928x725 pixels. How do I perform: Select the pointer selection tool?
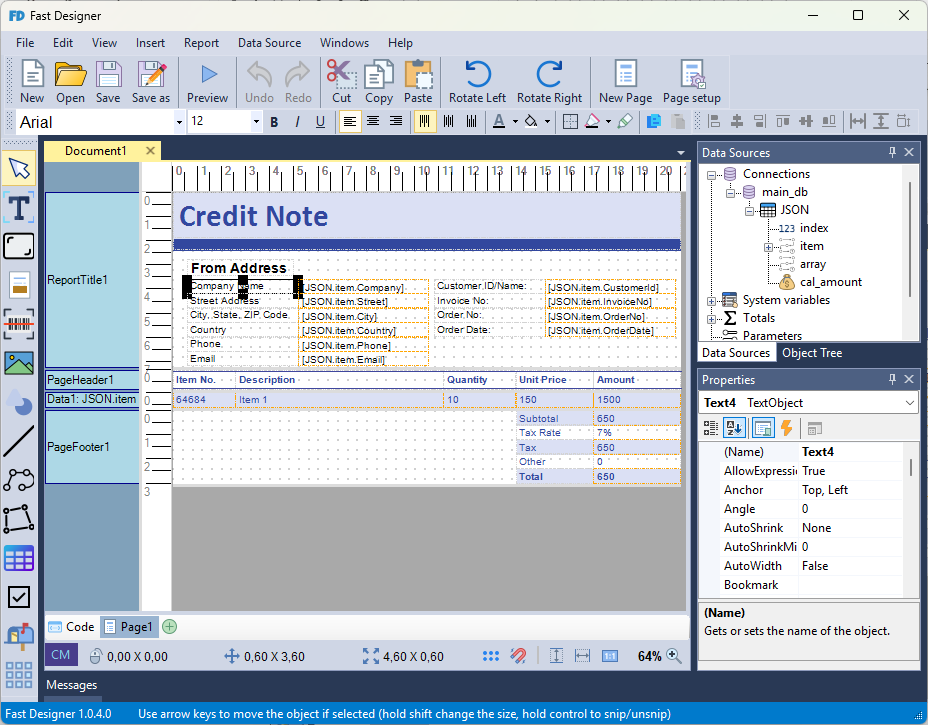point(19,168)
